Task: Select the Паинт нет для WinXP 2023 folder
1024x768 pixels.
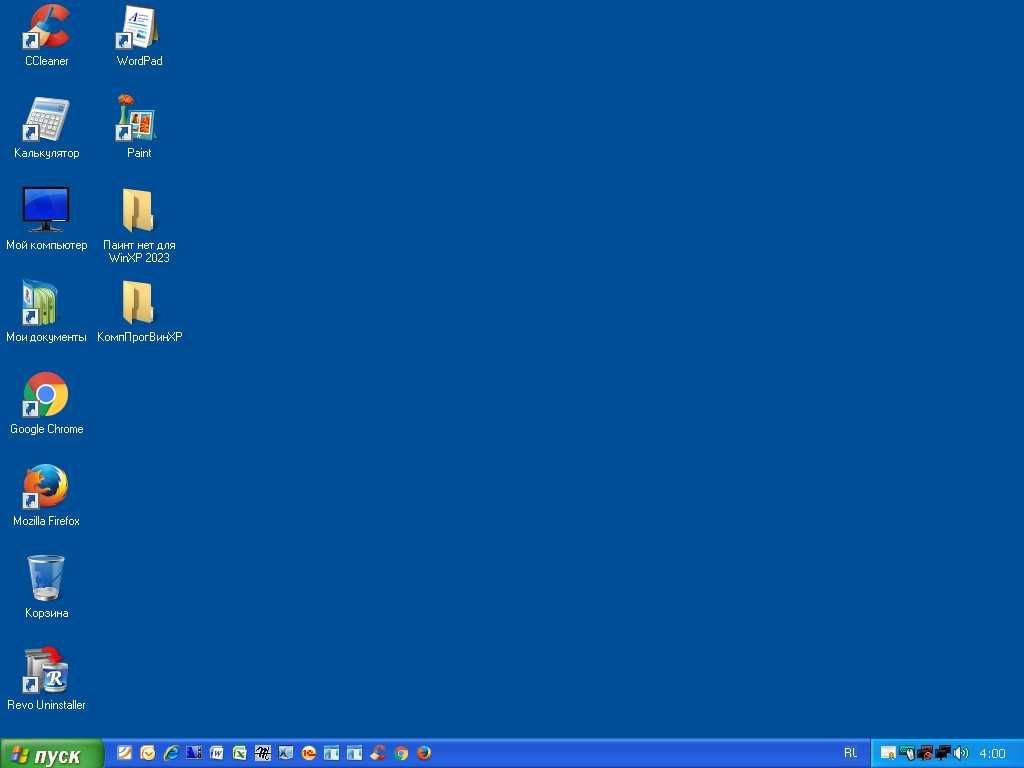Action: pos(139,226)
